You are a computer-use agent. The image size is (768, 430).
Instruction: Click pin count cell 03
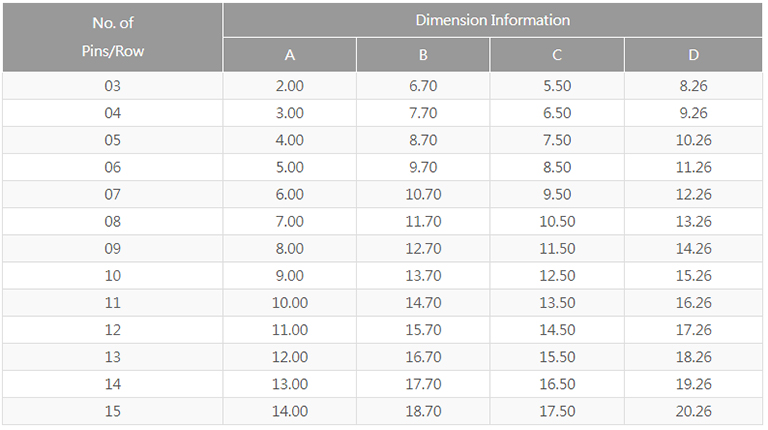112,86
